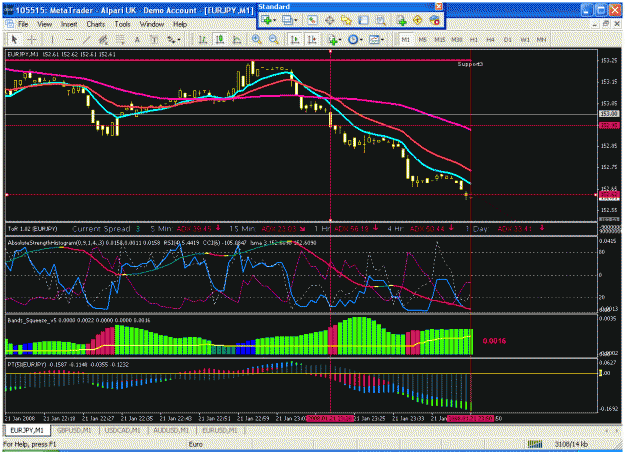The image size is (625, 452).
Task: Open the Profiles dropdown arrow
Action: [x=296, y=20]
